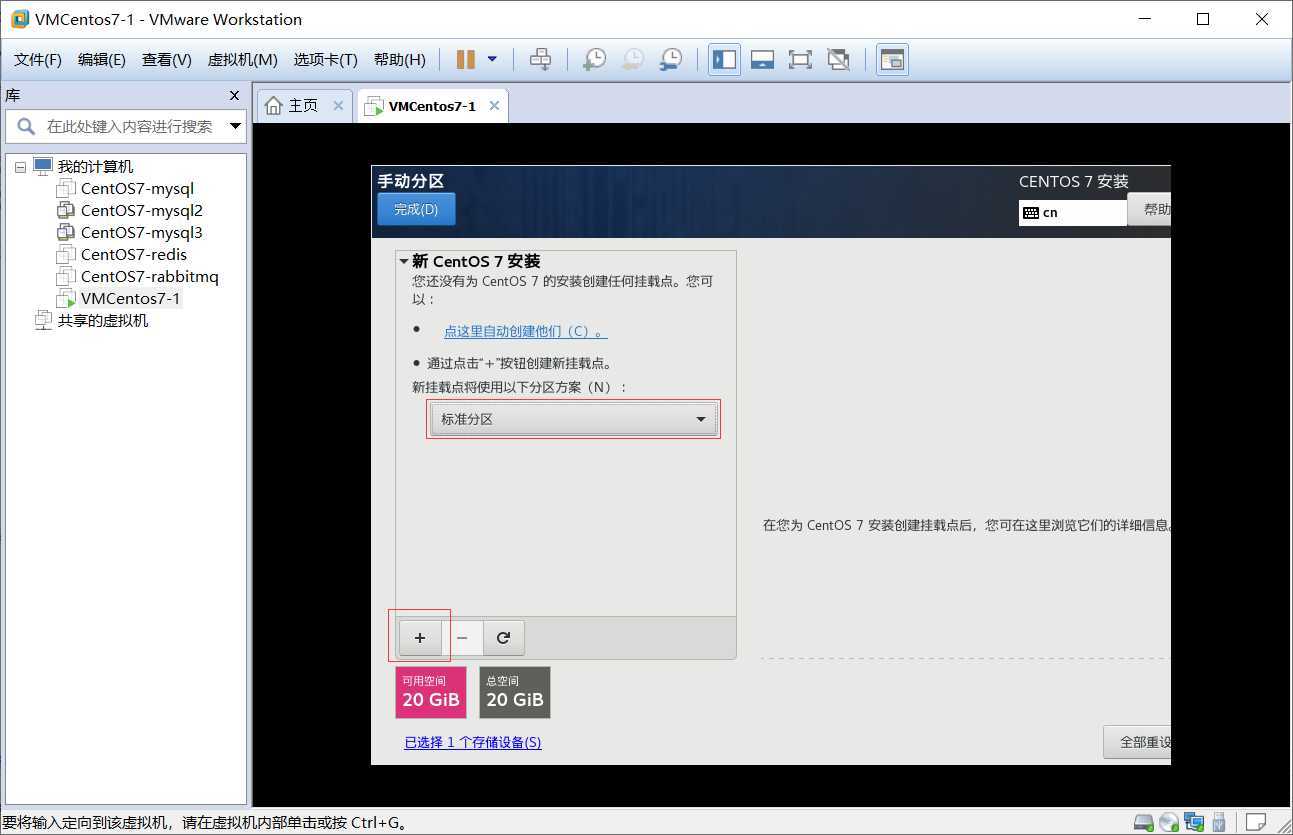The height and width of the screenshot is (835, 1293).
Task: Collapse the 我的计算机 tree node
Action: pos(20,167)
